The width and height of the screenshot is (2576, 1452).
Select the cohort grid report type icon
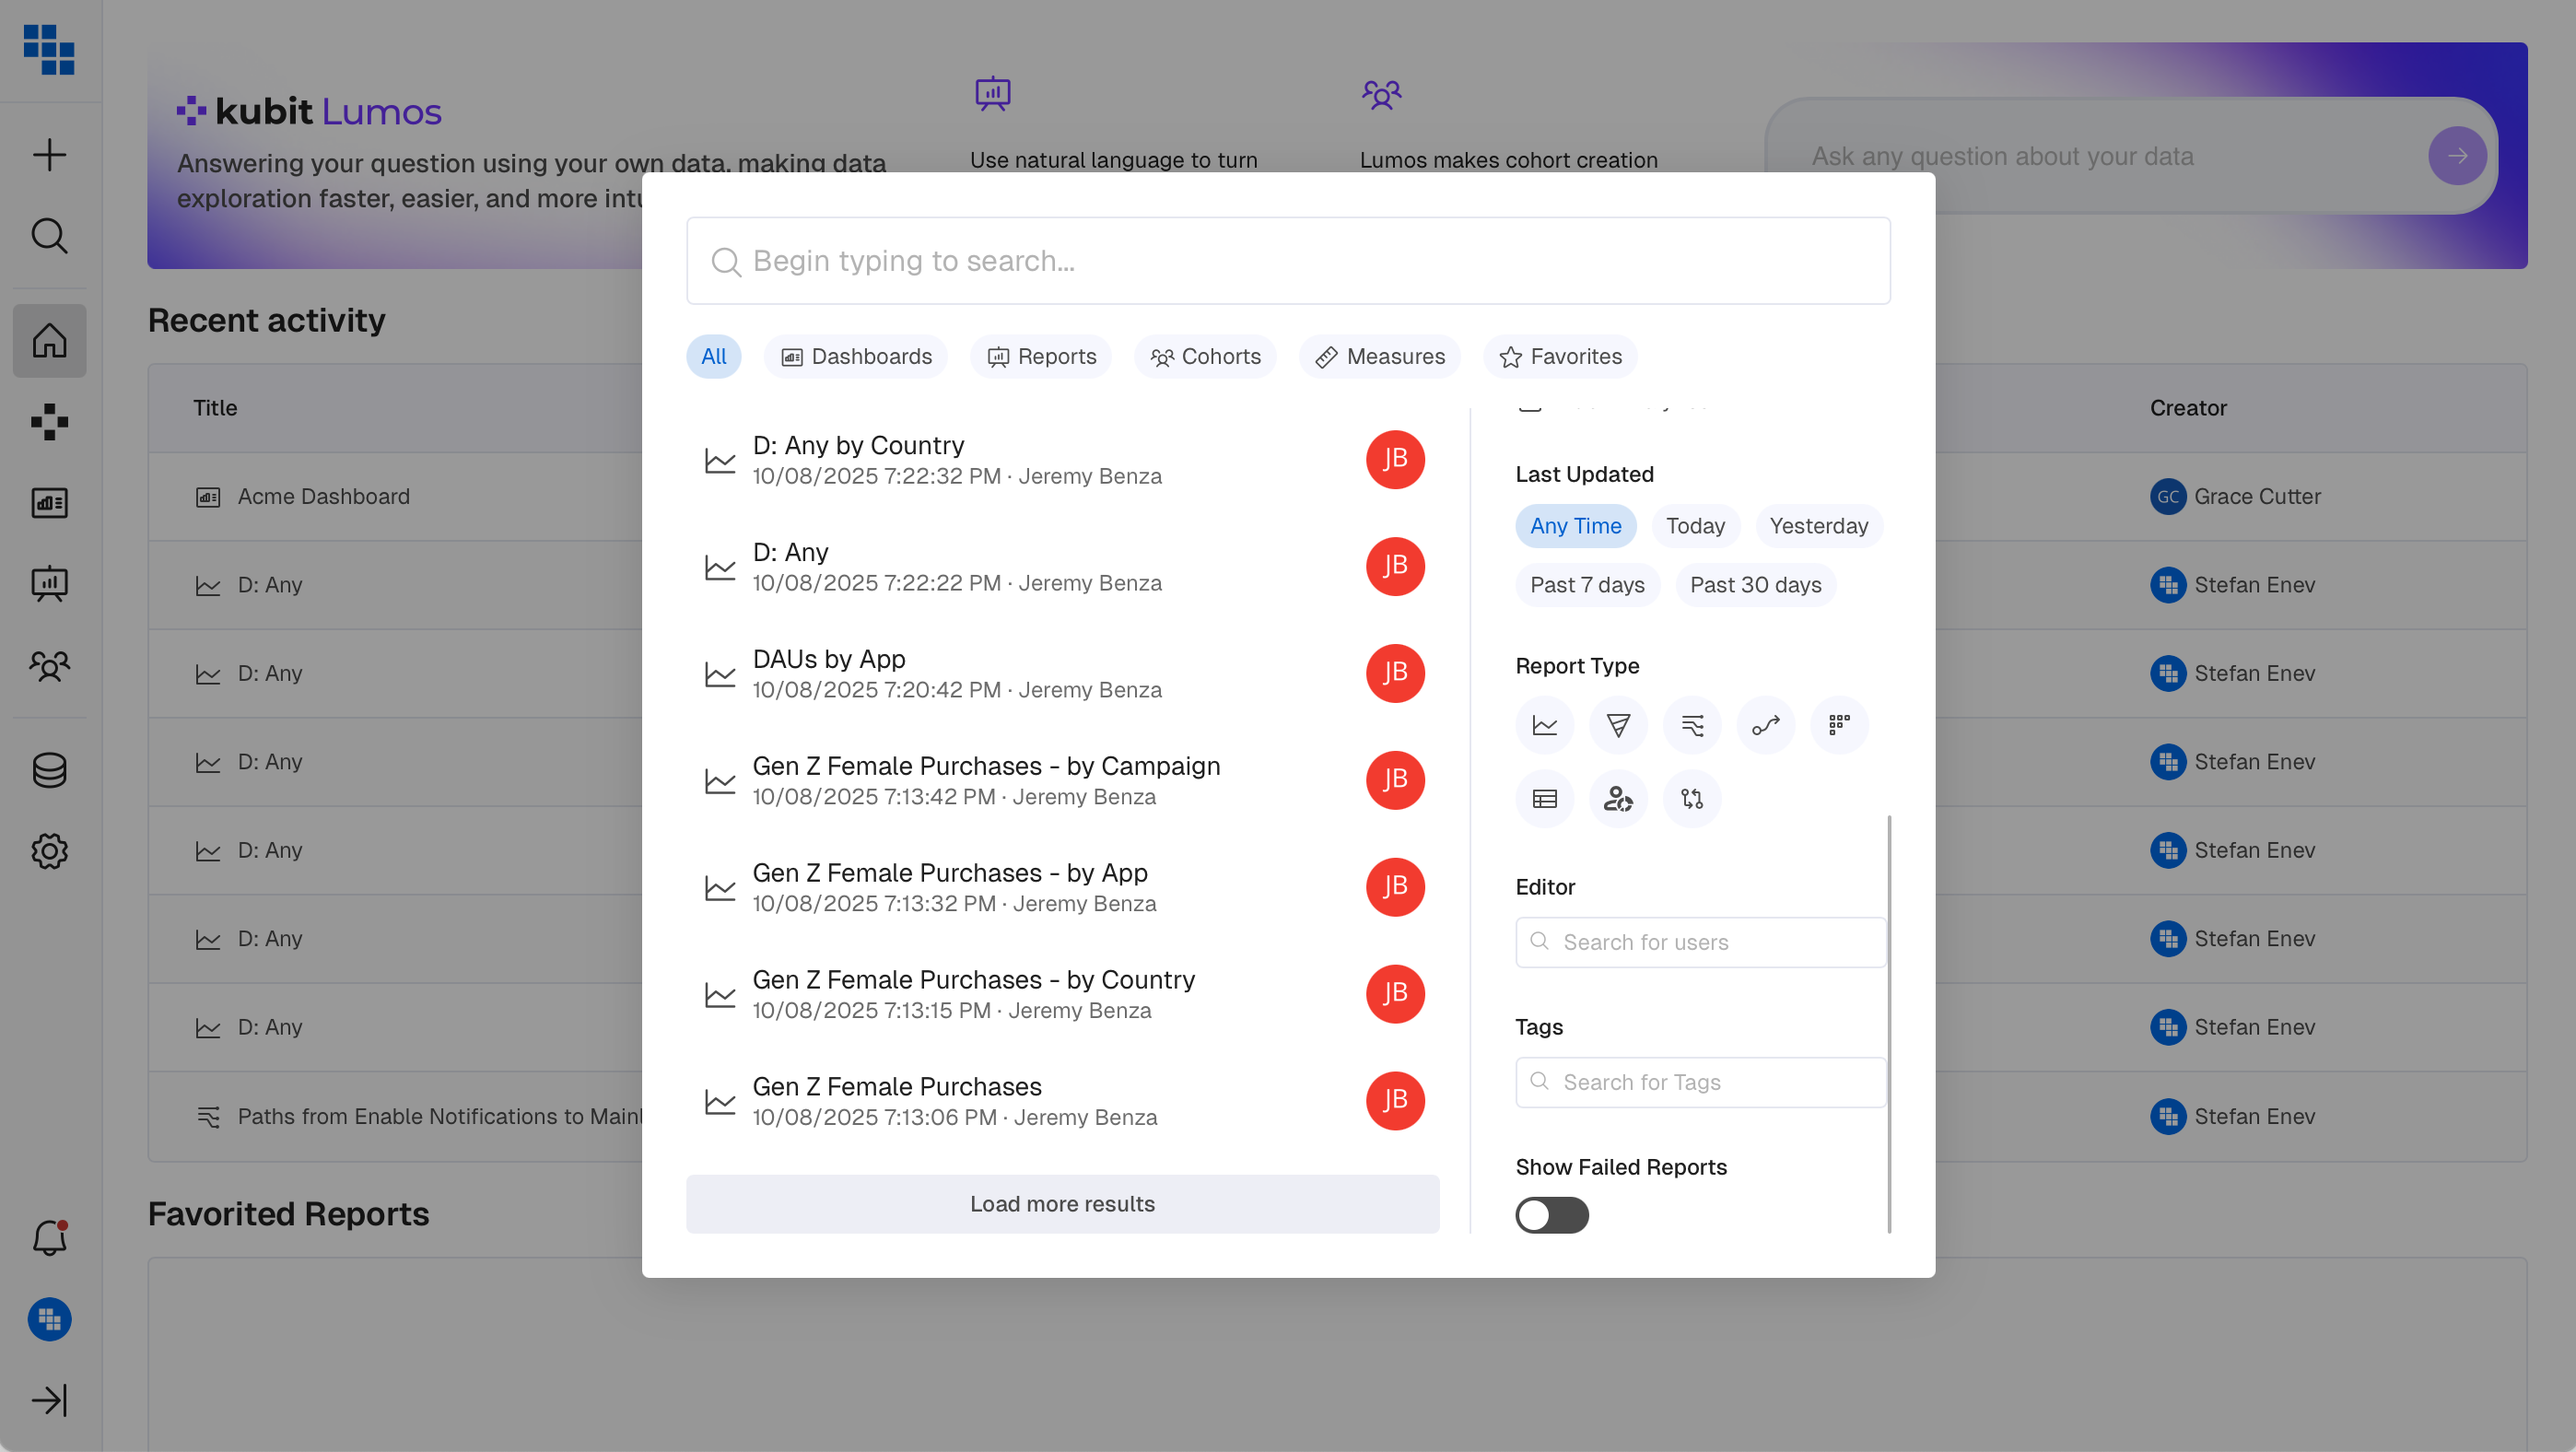pos(1839,725)
